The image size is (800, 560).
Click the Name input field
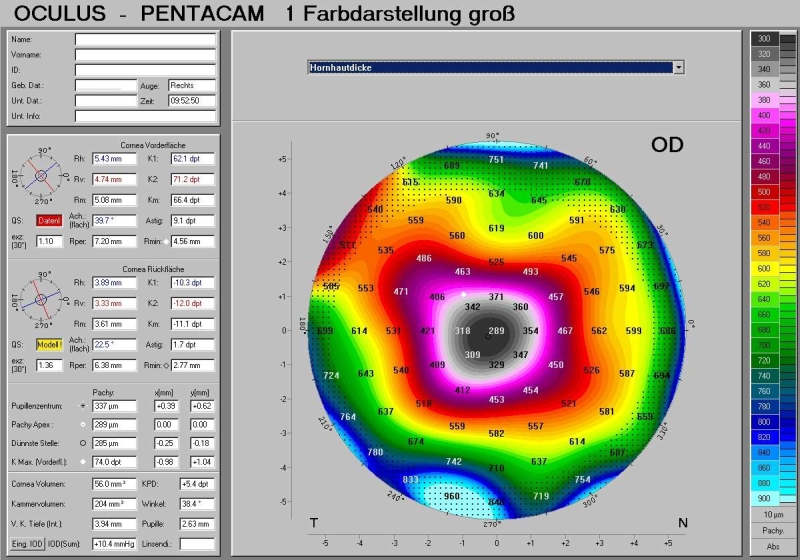(145, 40)
